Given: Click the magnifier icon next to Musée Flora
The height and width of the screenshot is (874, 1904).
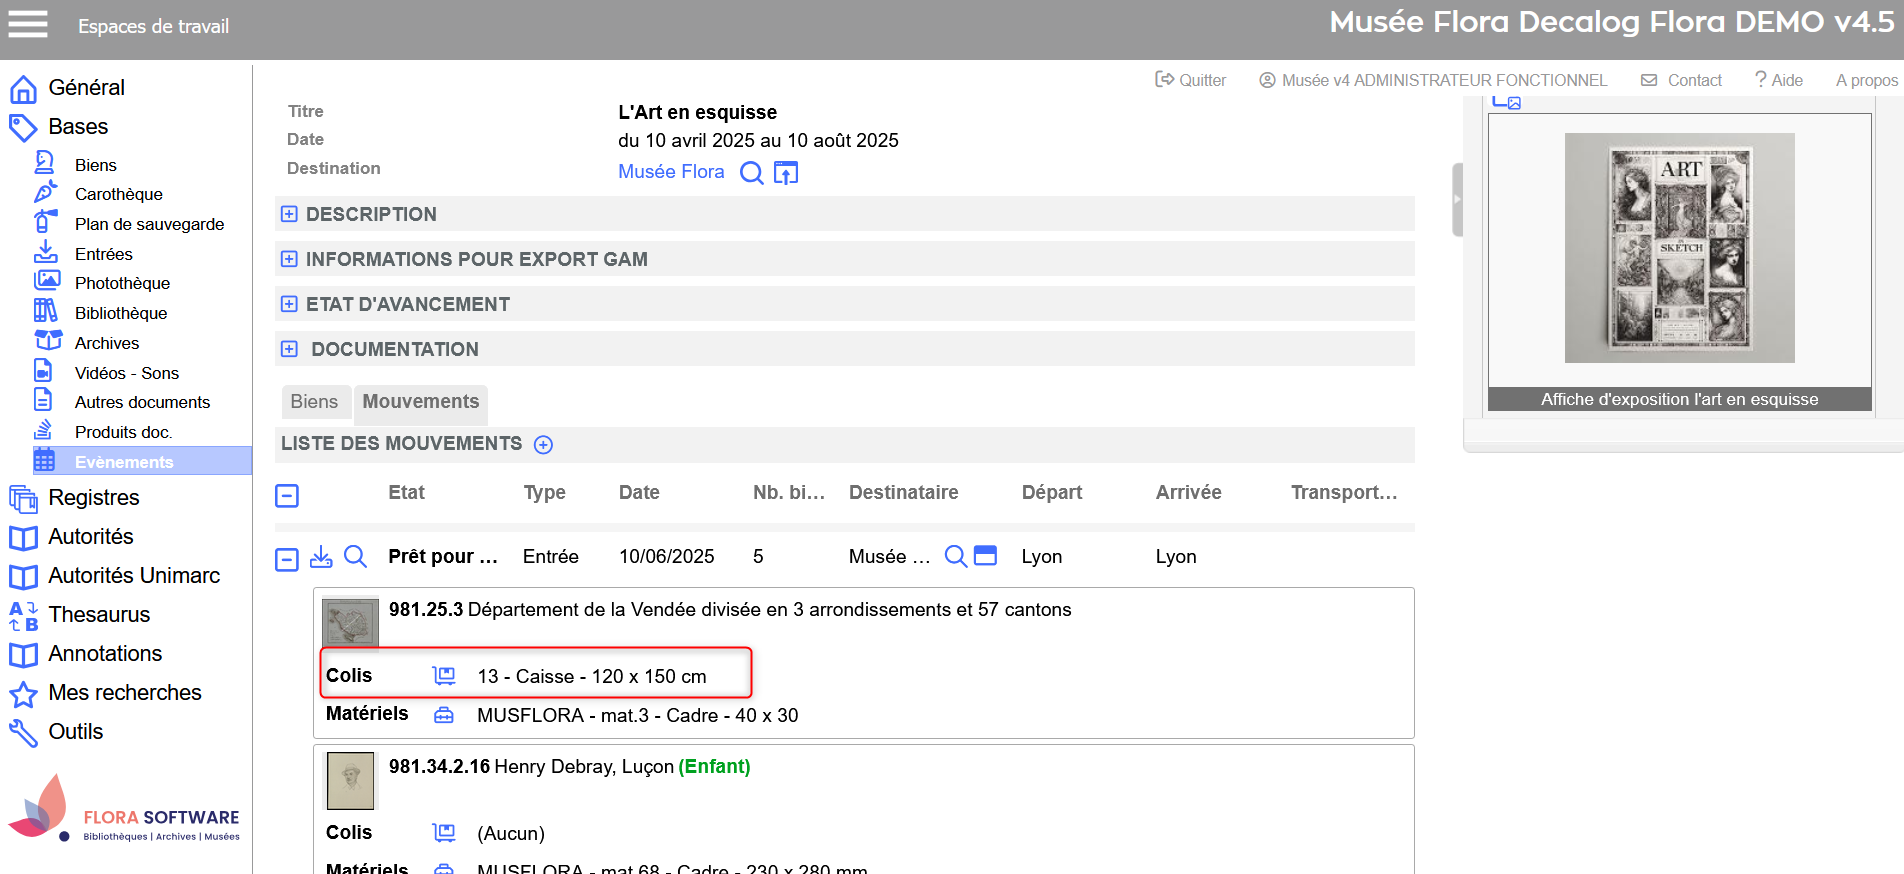Looking at the screenshot, I should [751, 173].
